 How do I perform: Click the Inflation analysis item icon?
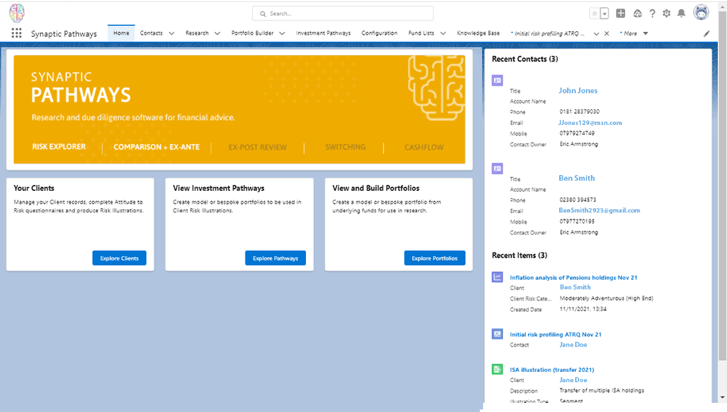pos(497,277)
